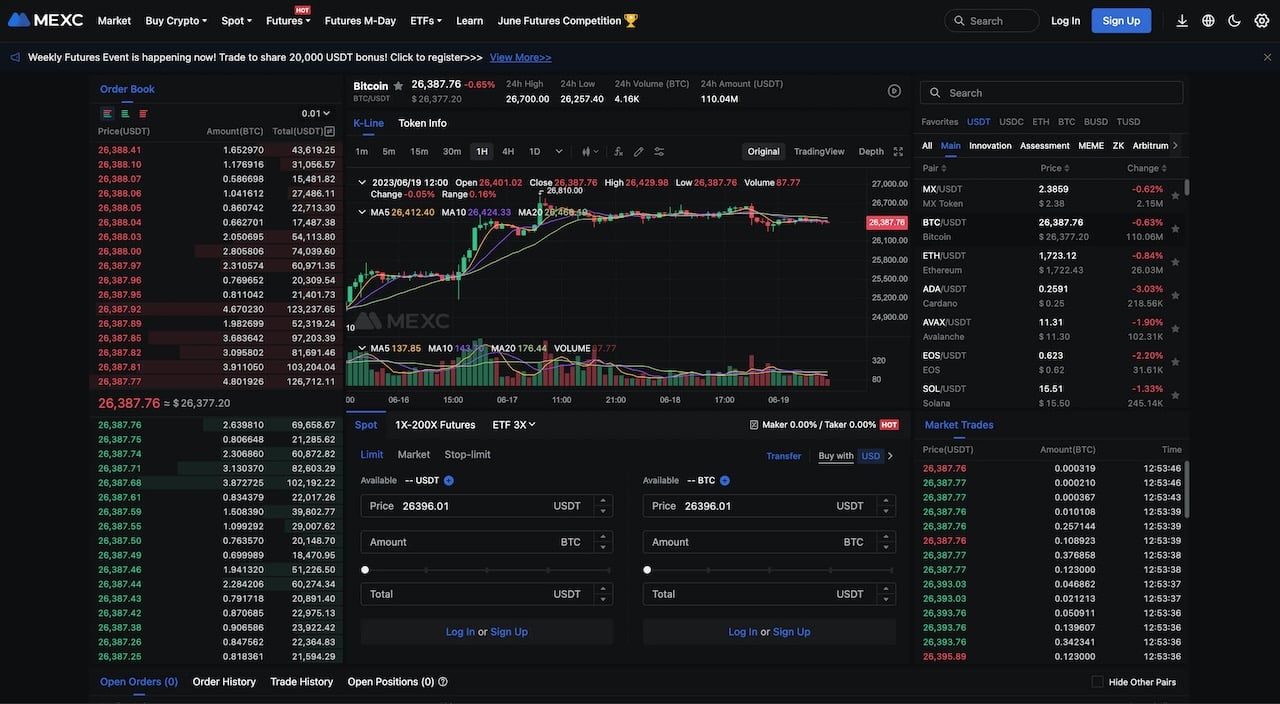Click the buy amount percentage slider handle
Viewport: 1280px width, 704px height.
tap(365, 570)
